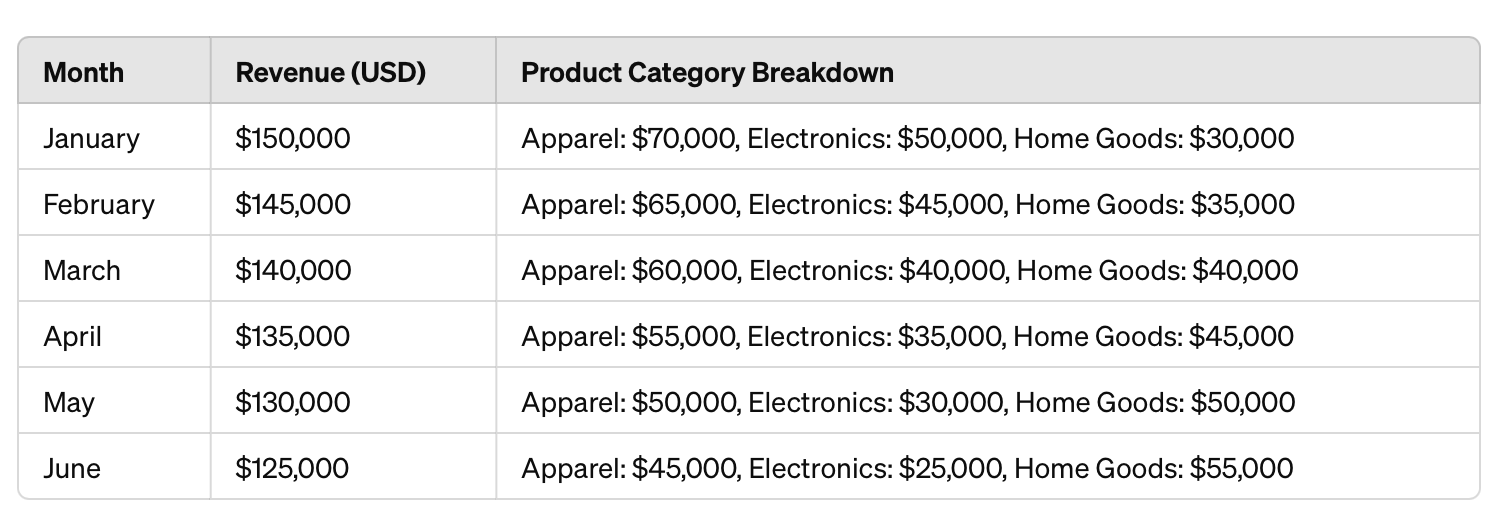Click the Product Category Breakdown header
Viewport: 1498px width, 520px height.
point(707,73)
